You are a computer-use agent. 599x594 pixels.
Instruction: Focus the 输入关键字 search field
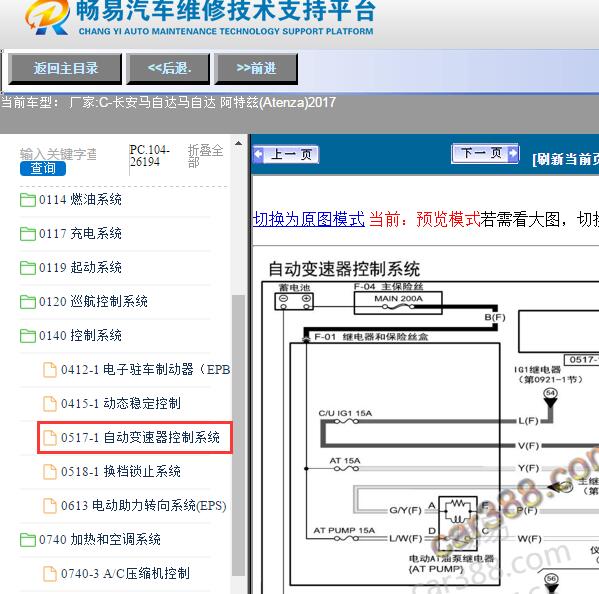pyautogui.click(x=58, y=154)
